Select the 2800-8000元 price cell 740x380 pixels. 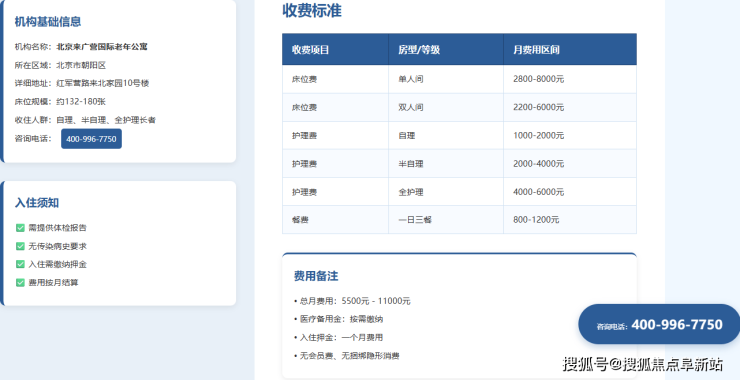tap(570, 79)
